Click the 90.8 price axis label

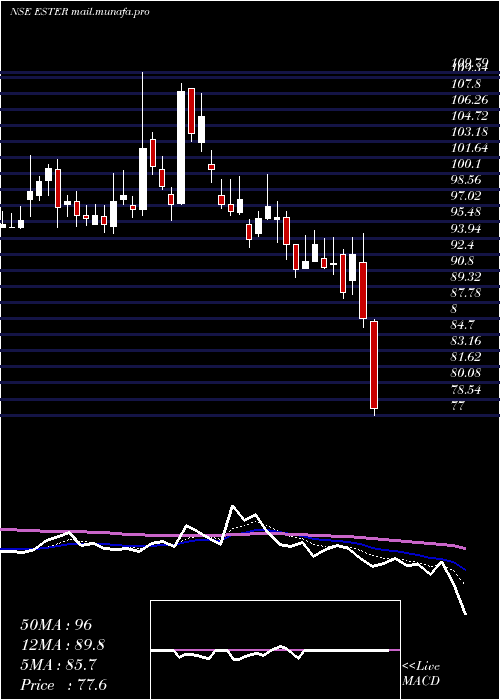tap(463, 261)
